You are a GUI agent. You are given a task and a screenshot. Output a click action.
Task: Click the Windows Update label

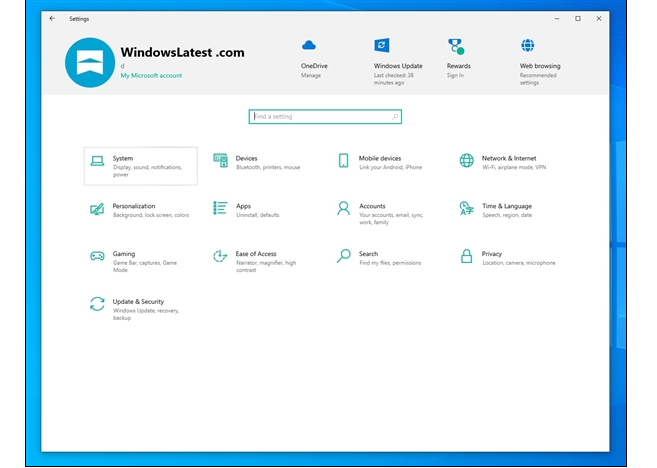[398, 66]
